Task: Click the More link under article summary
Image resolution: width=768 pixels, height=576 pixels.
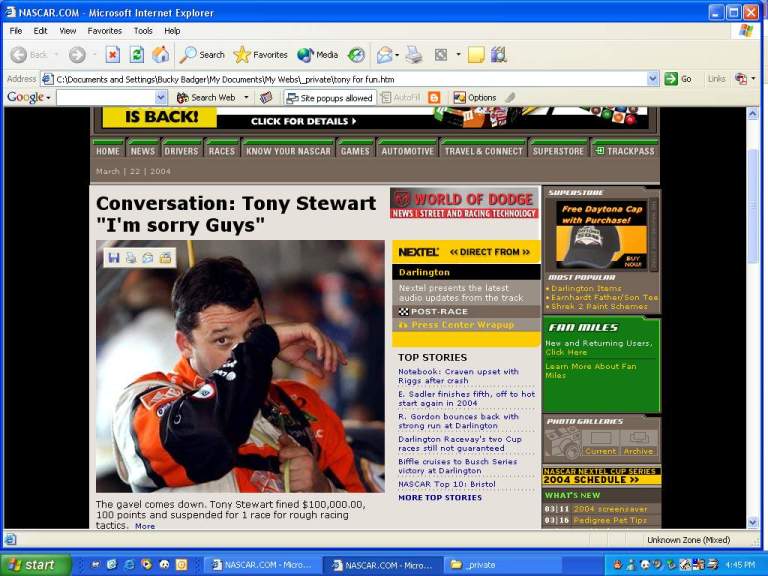Action: pyautogui.click(x=145, y=526)
